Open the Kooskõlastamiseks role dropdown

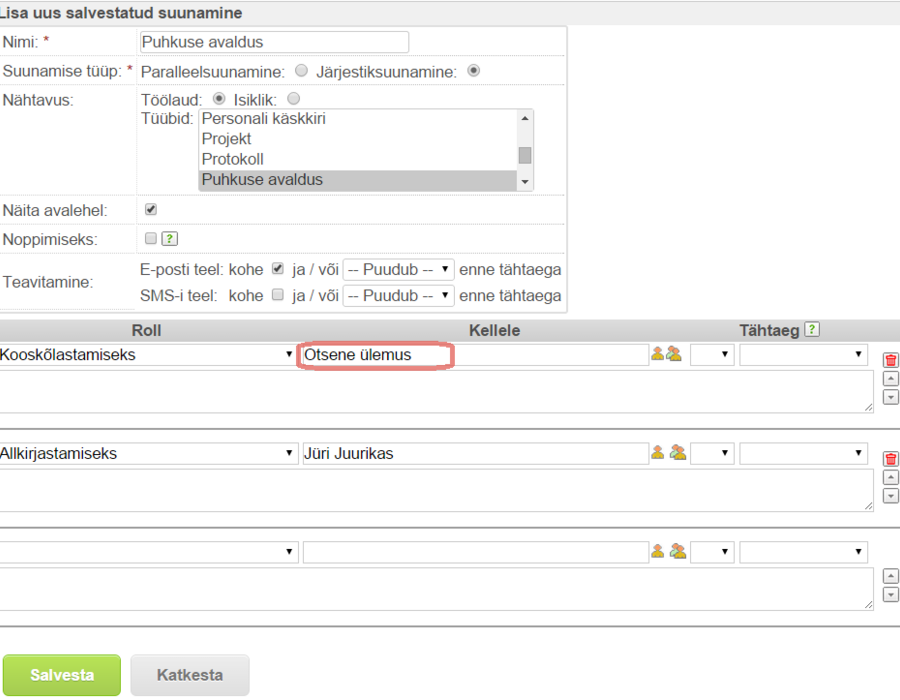[x=149, y=355]
